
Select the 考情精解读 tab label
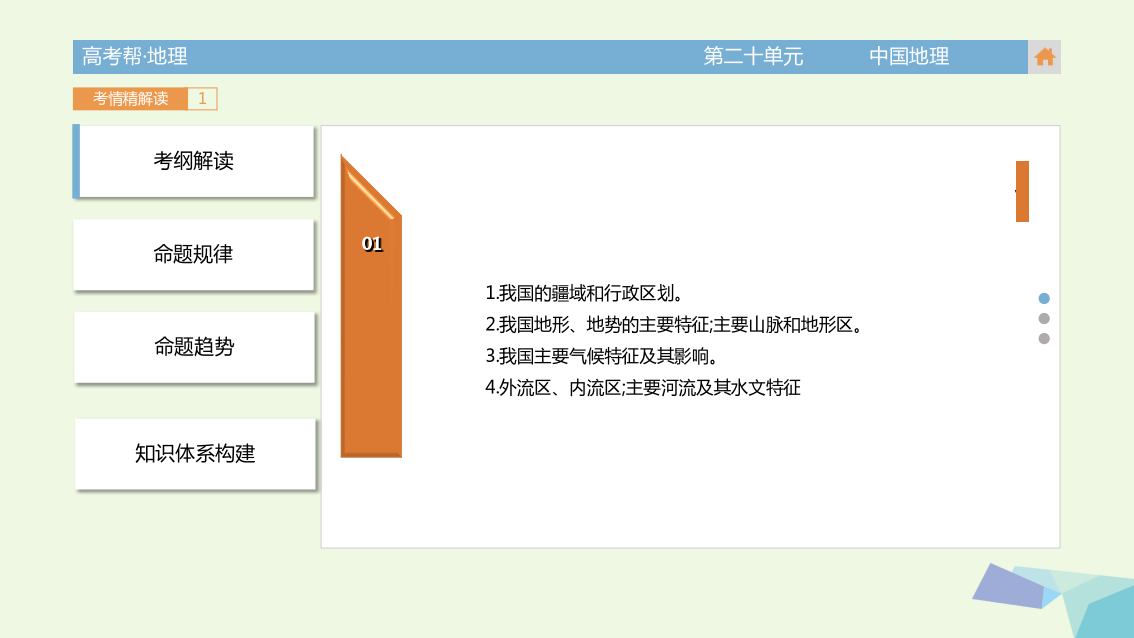(x=130, y=98)
